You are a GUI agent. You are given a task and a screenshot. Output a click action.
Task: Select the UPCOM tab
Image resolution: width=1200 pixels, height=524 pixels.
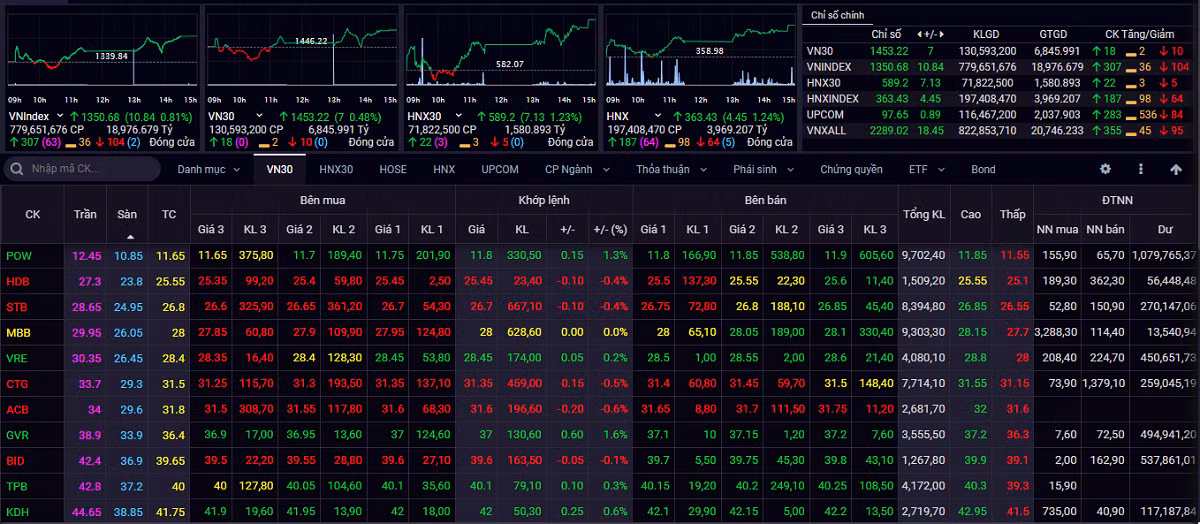[x=500, y=169]
